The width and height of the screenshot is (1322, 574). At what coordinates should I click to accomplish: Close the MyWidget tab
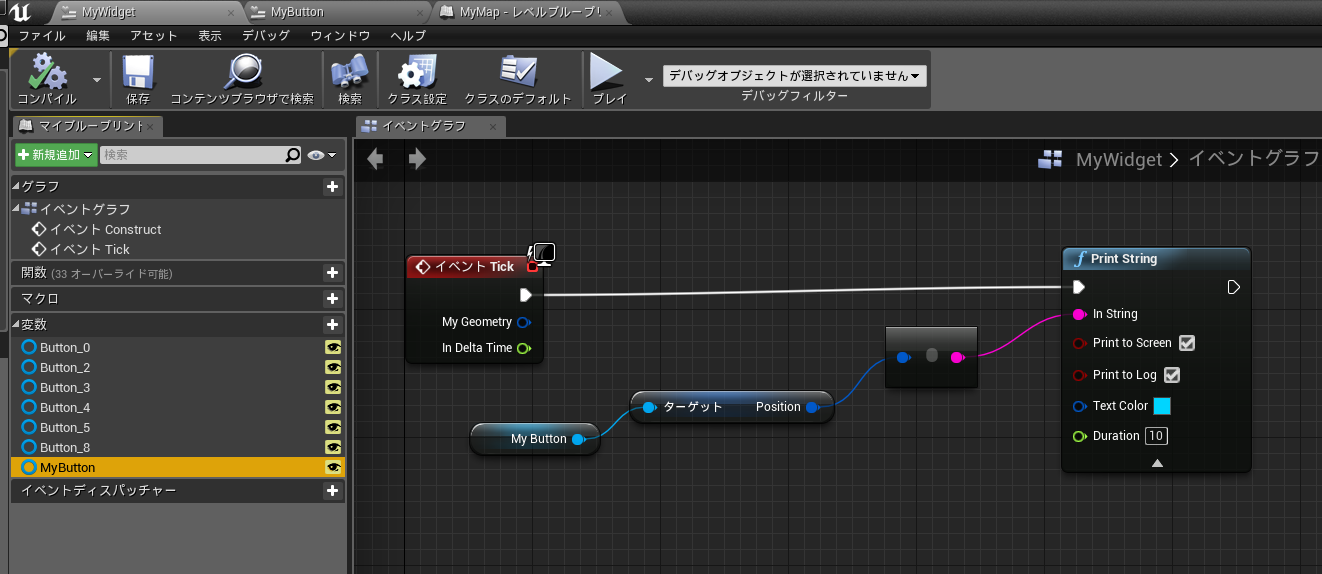pyautogui.click(x=231, y=14)
